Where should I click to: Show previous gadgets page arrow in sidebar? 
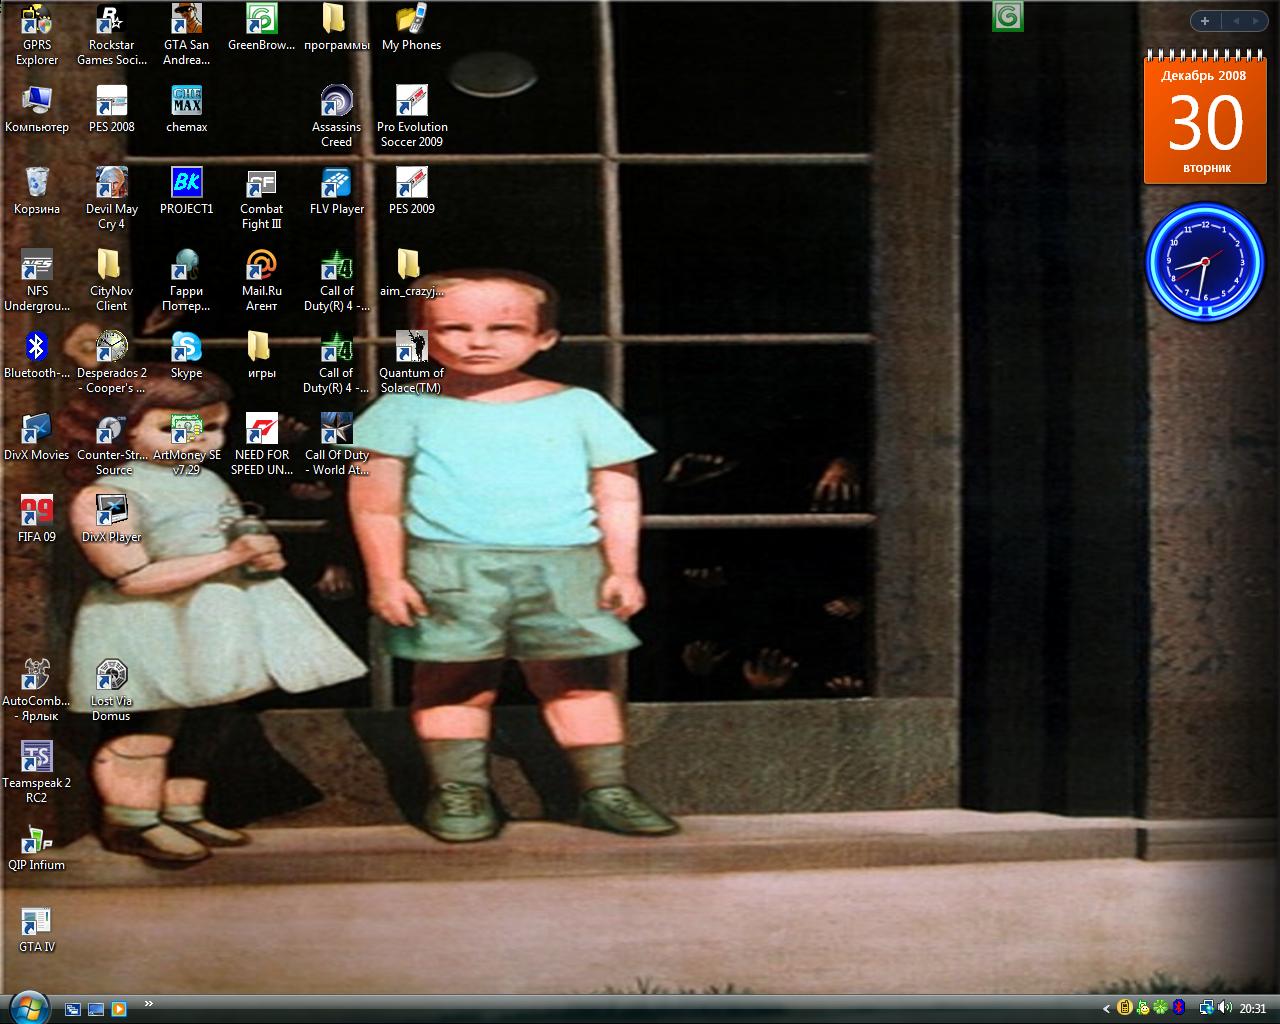(1235, 20)
